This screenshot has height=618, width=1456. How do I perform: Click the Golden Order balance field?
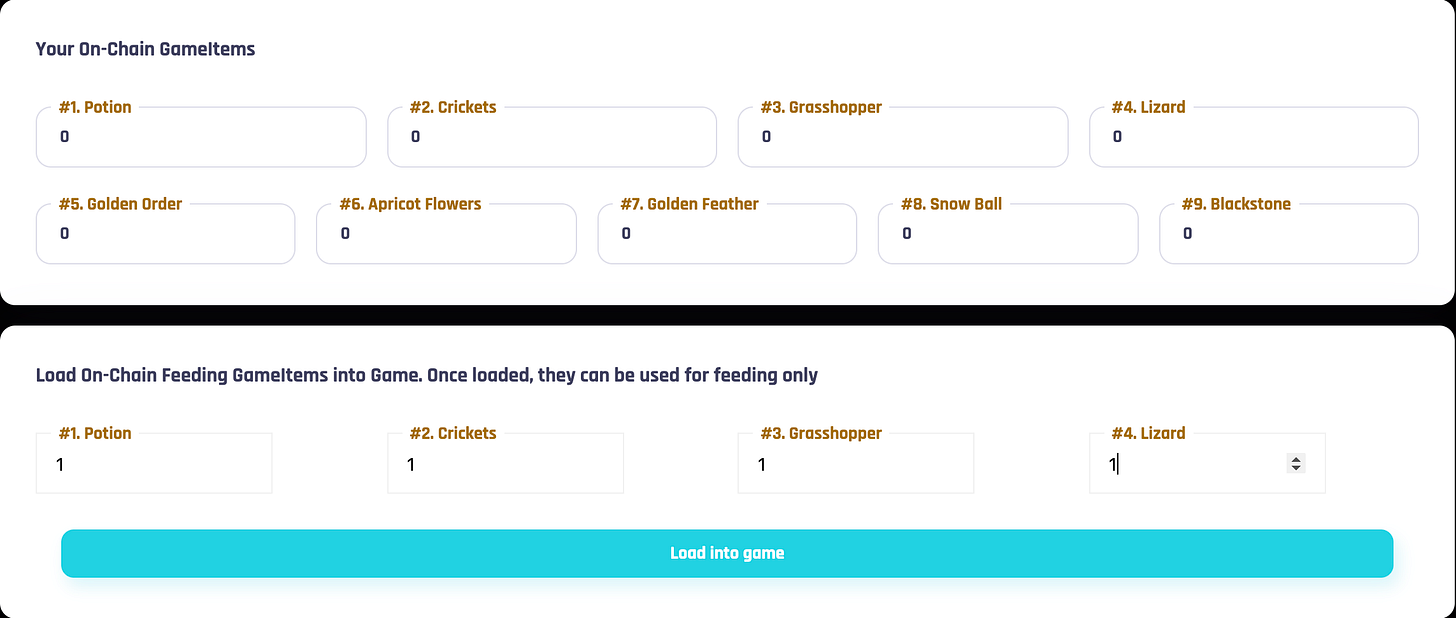(x=165, y=234)
